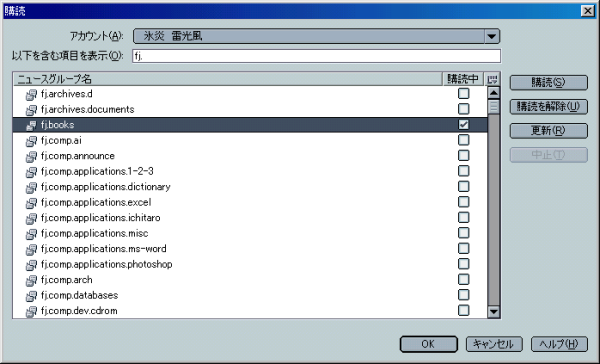Click the icon beside fj.comp.applications.1-2-3
600x364 pixels.
pyautogui.click(x=31, y=172)
